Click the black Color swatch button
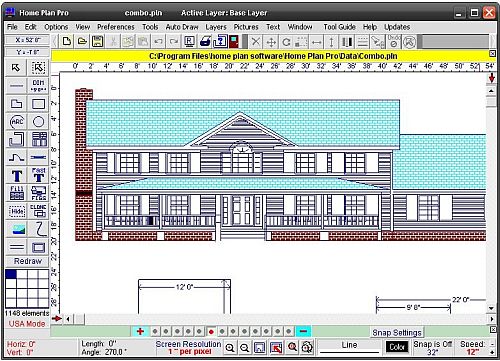The width and height of the screenshot is (500, 361). pos(397,347)
